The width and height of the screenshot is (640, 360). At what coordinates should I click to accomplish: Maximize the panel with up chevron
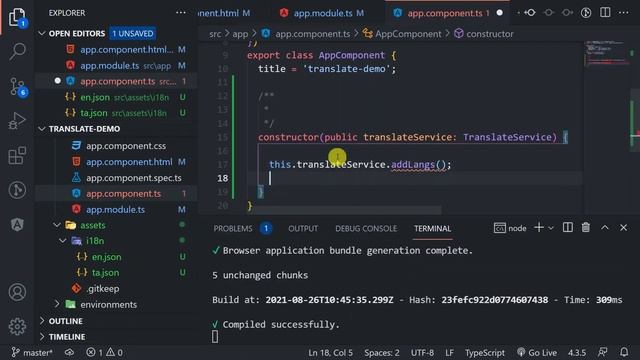605,228
